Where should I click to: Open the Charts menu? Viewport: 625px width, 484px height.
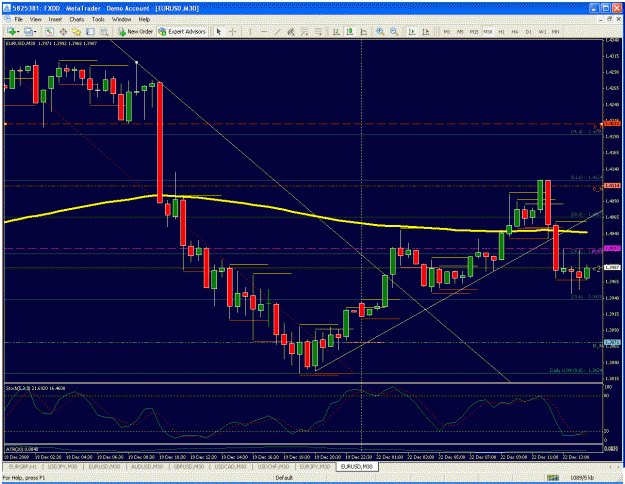pyautogui.click(x=77, y=19)
